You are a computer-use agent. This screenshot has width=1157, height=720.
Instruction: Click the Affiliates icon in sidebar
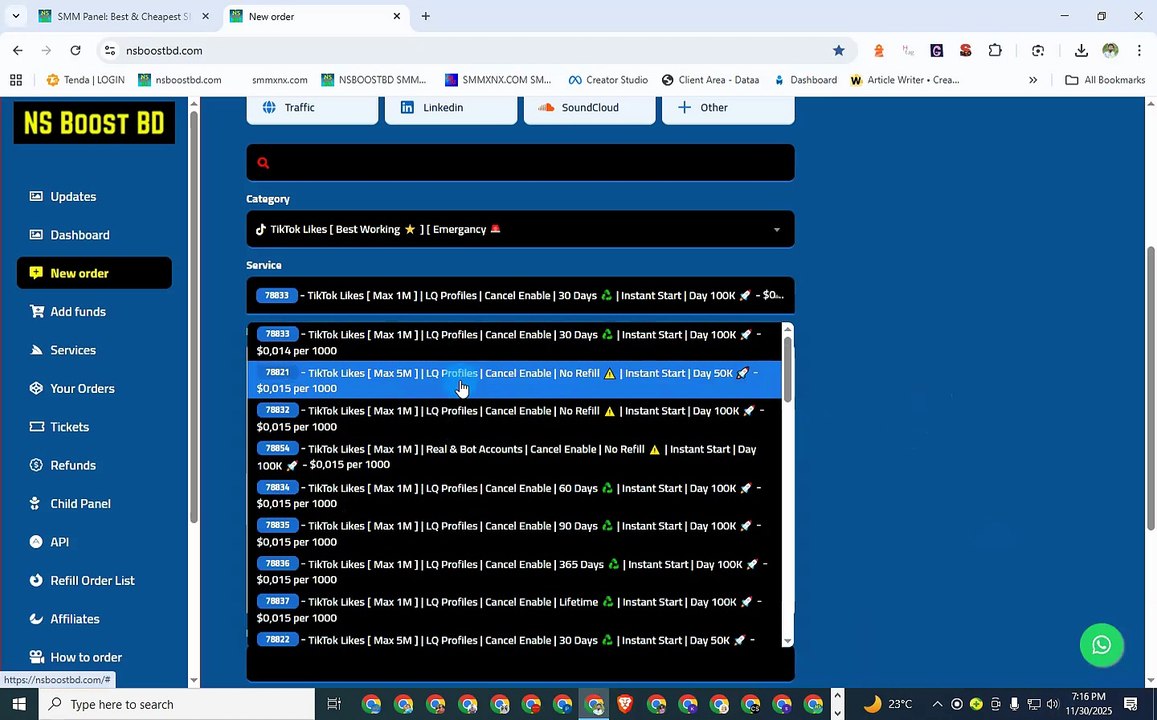coord(36,618)
